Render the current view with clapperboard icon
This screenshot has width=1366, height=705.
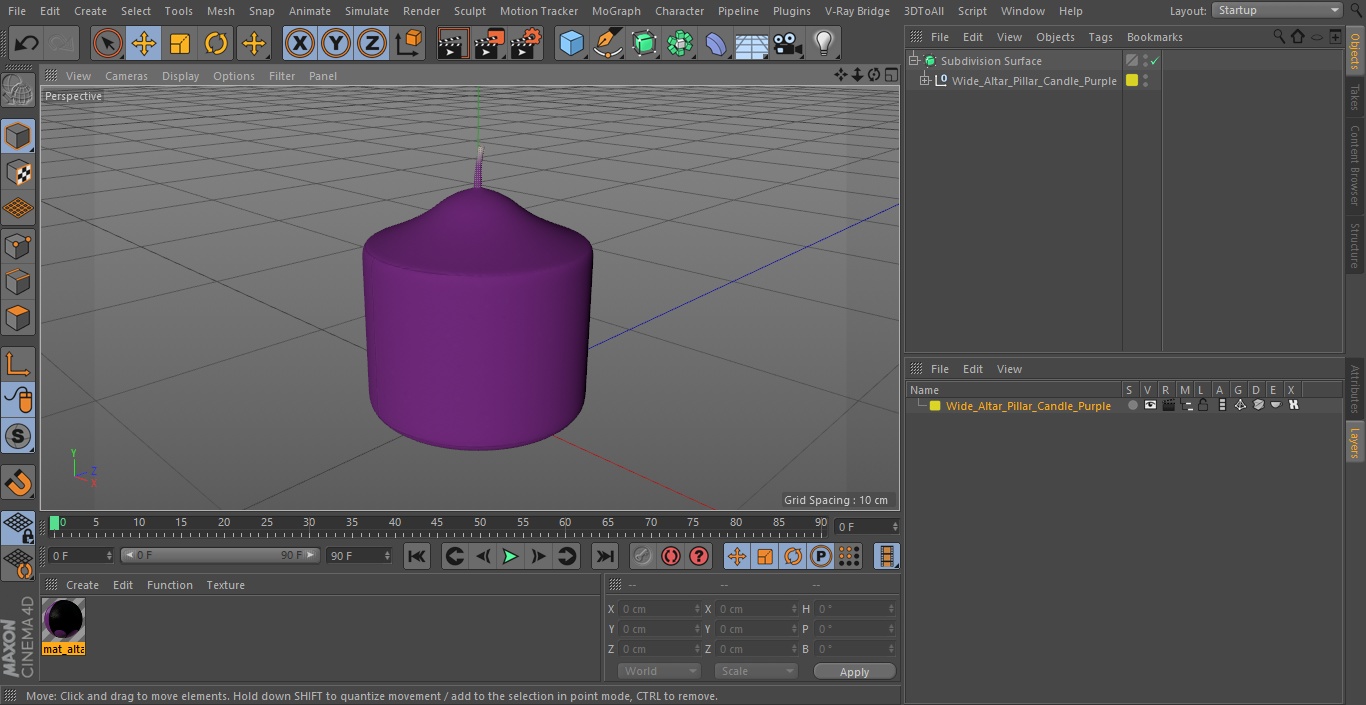coord(452,43)
